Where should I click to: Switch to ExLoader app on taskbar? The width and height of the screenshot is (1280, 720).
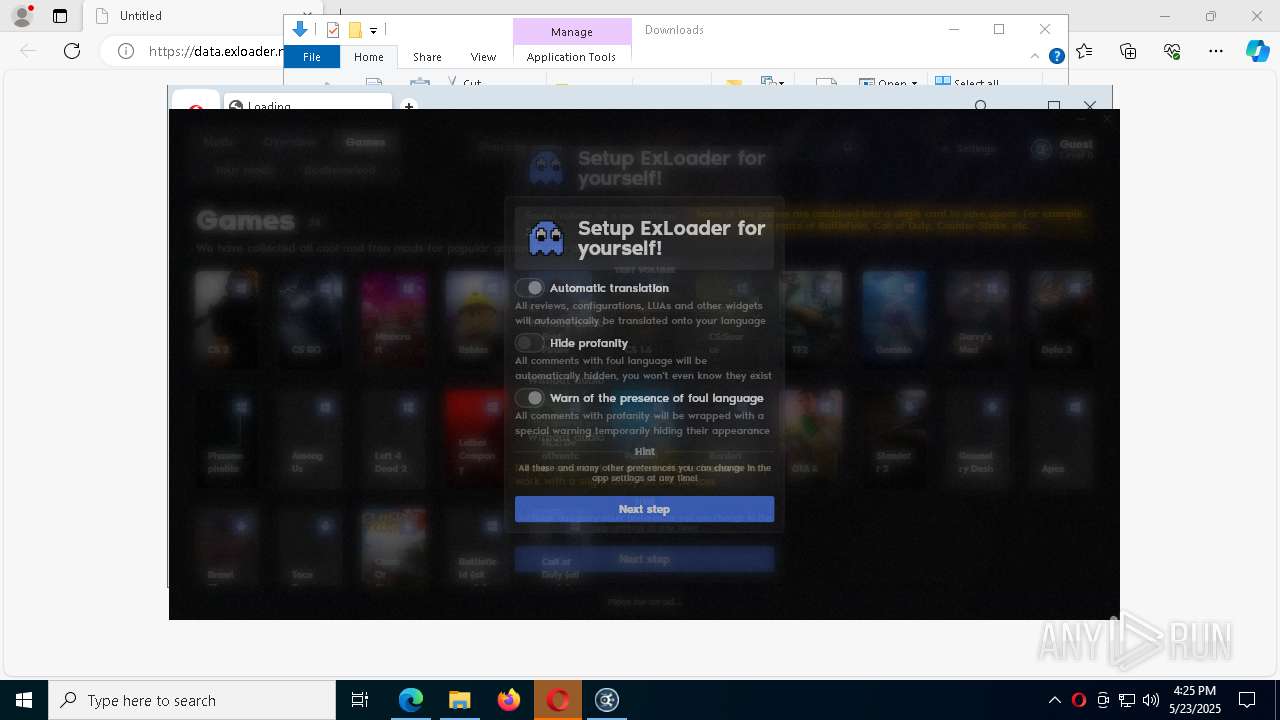tap(607, 700)
